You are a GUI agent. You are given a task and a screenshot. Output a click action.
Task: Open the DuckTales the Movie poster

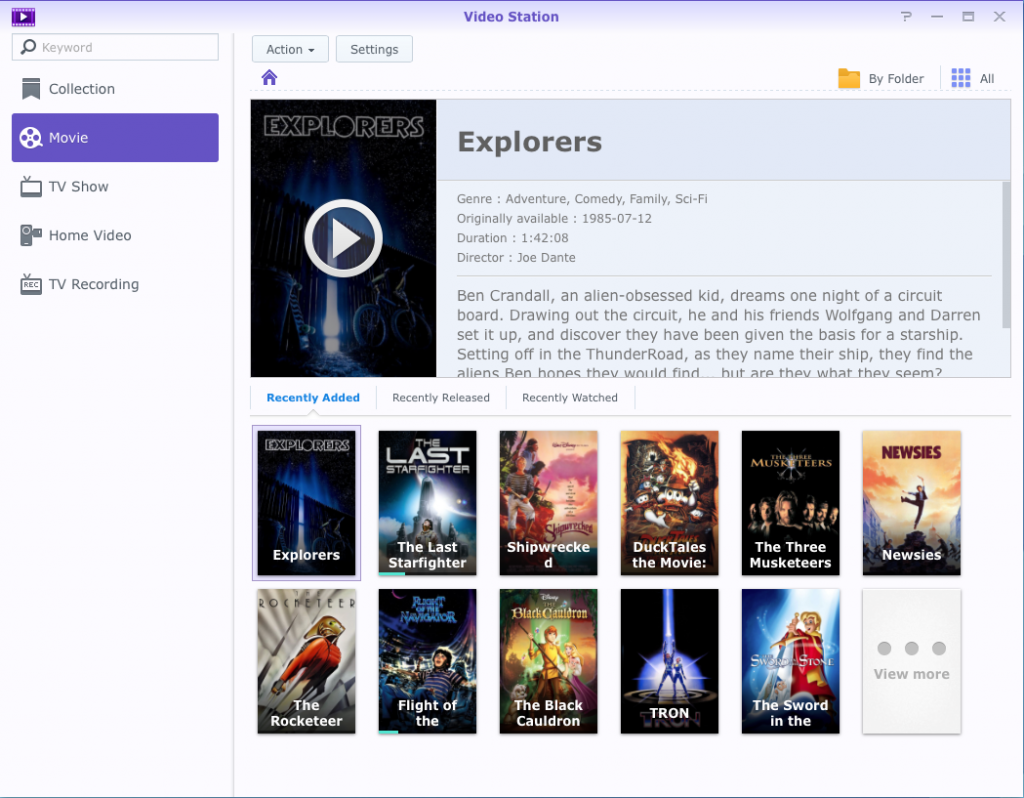669,503
